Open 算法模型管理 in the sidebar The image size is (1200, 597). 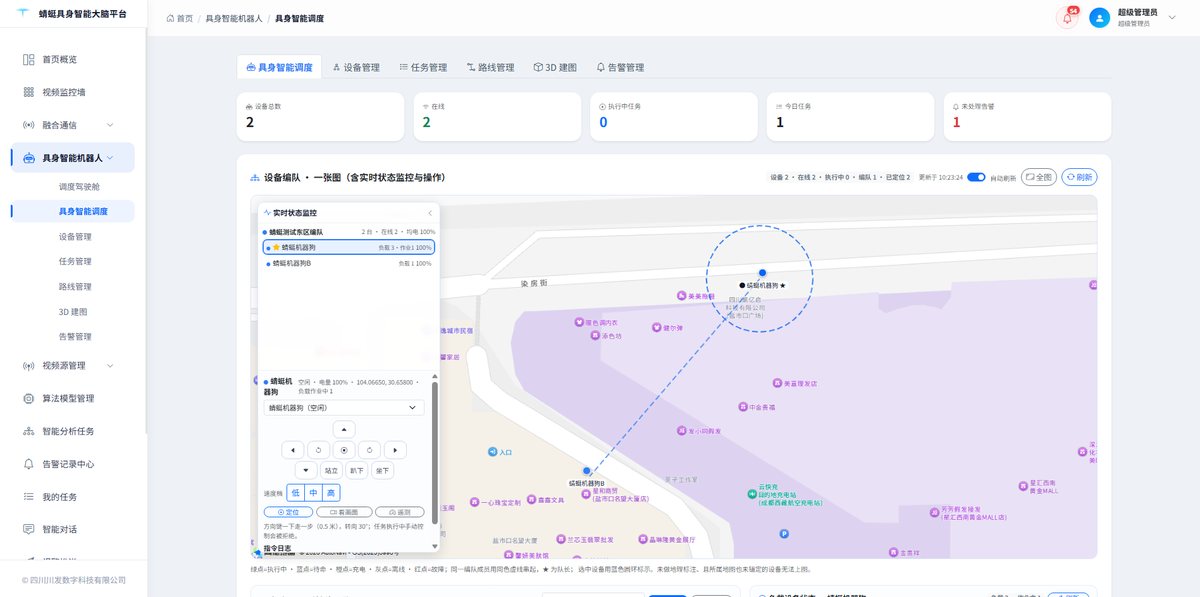click(x=73, y=398)
